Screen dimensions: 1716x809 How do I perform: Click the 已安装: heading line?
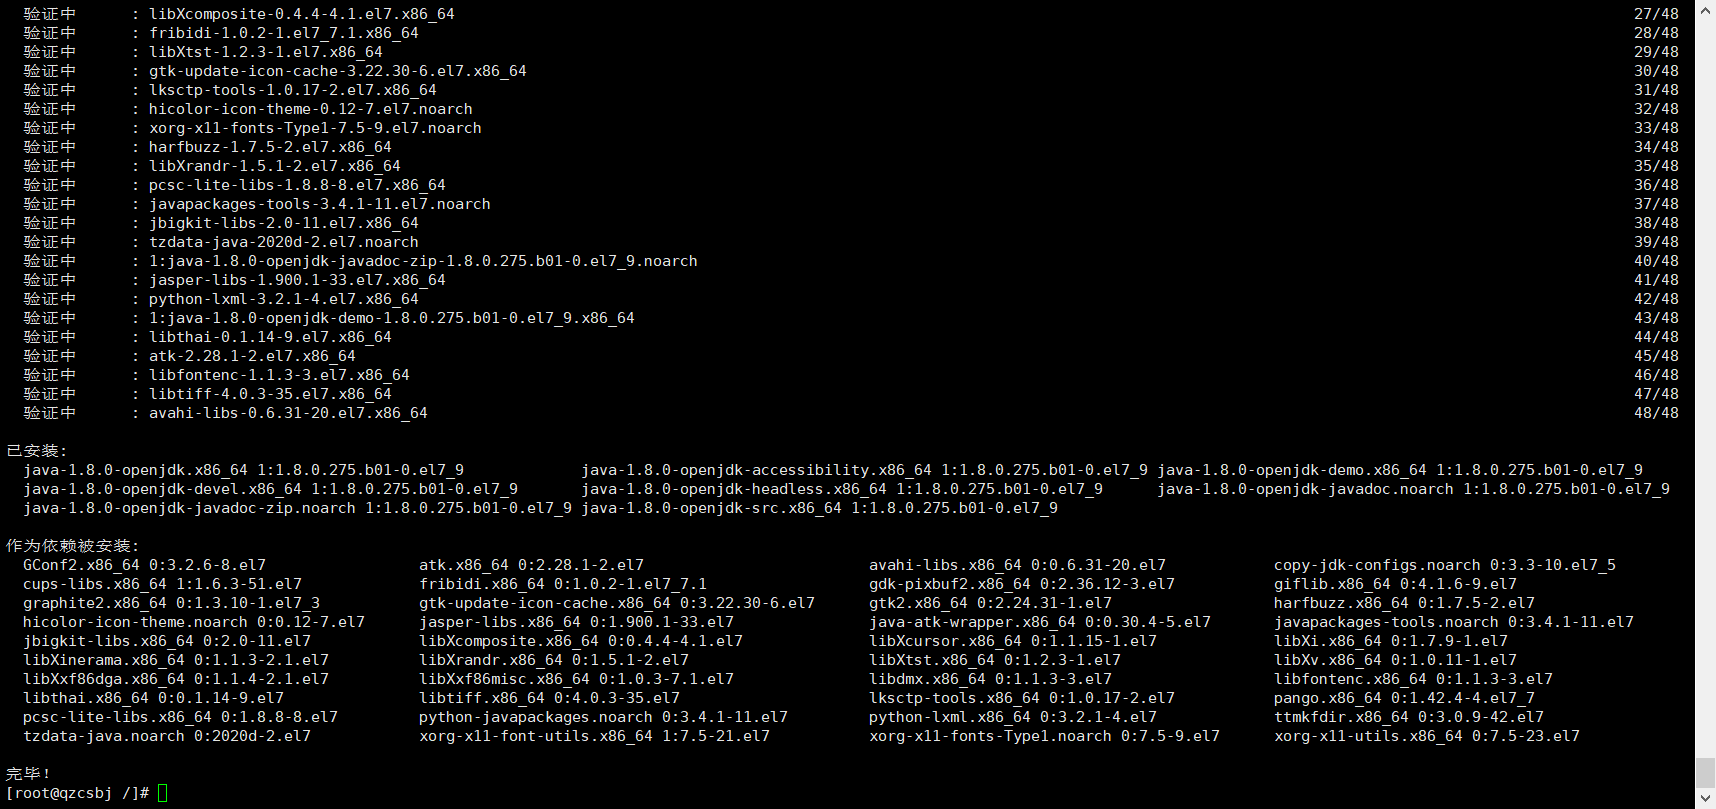pos(36,451)
